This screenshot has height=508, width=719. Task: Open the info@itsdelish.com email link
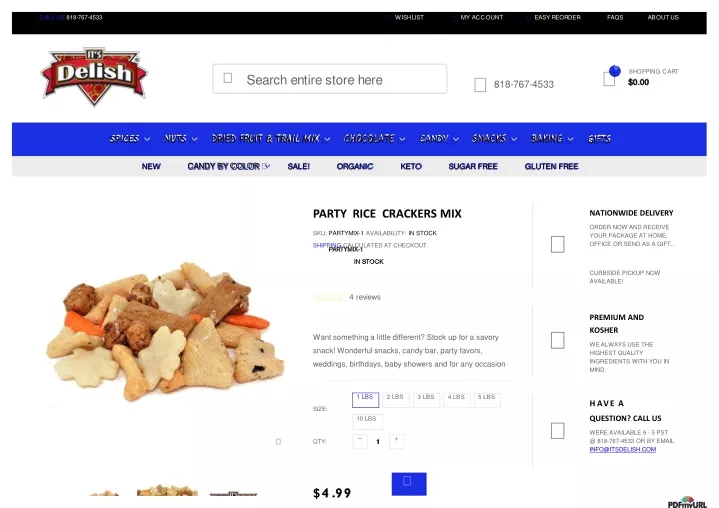click(623, 449)
